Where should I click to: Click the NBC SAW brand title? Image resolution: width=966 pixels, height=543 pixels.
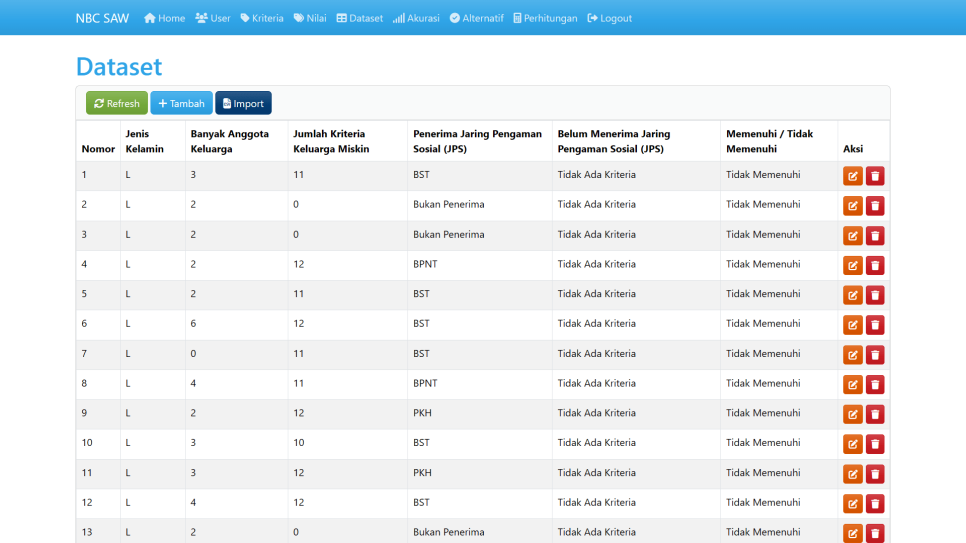coord(102,18)
